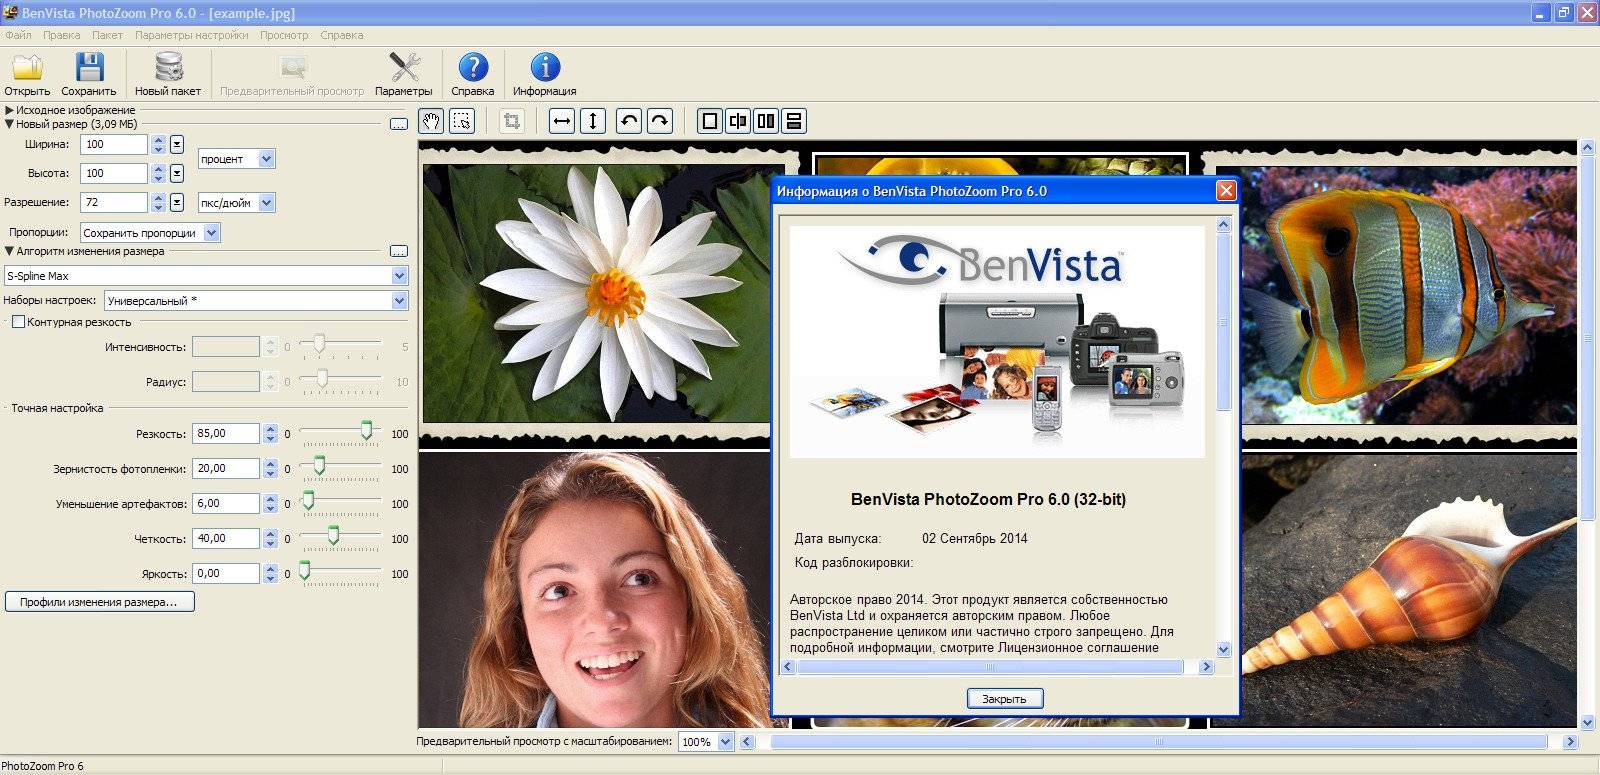This screenshot has width=1600, height=775.
Task: Open the Просмотр menu
Action: point(284,35)
